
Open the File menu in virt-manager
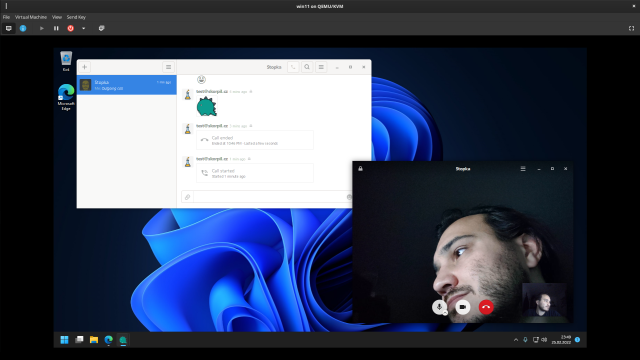[6, 17]
